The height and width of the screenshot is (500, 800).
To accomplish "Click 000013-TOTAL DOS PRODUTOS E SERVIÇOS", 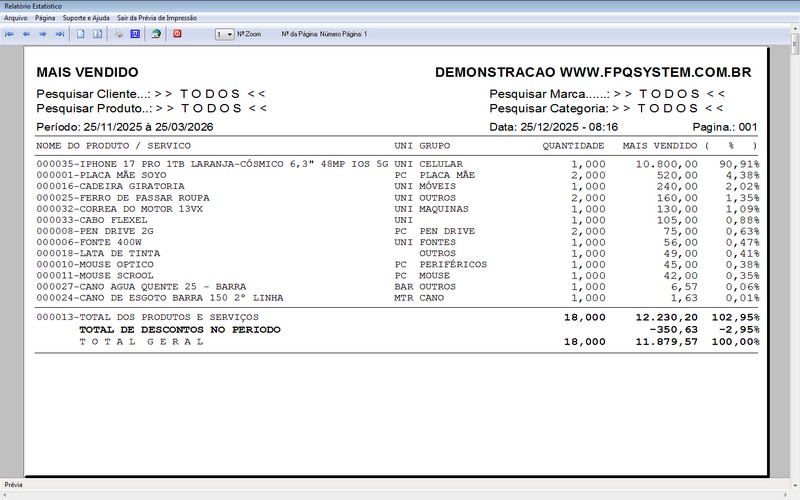I will point(147,317).
